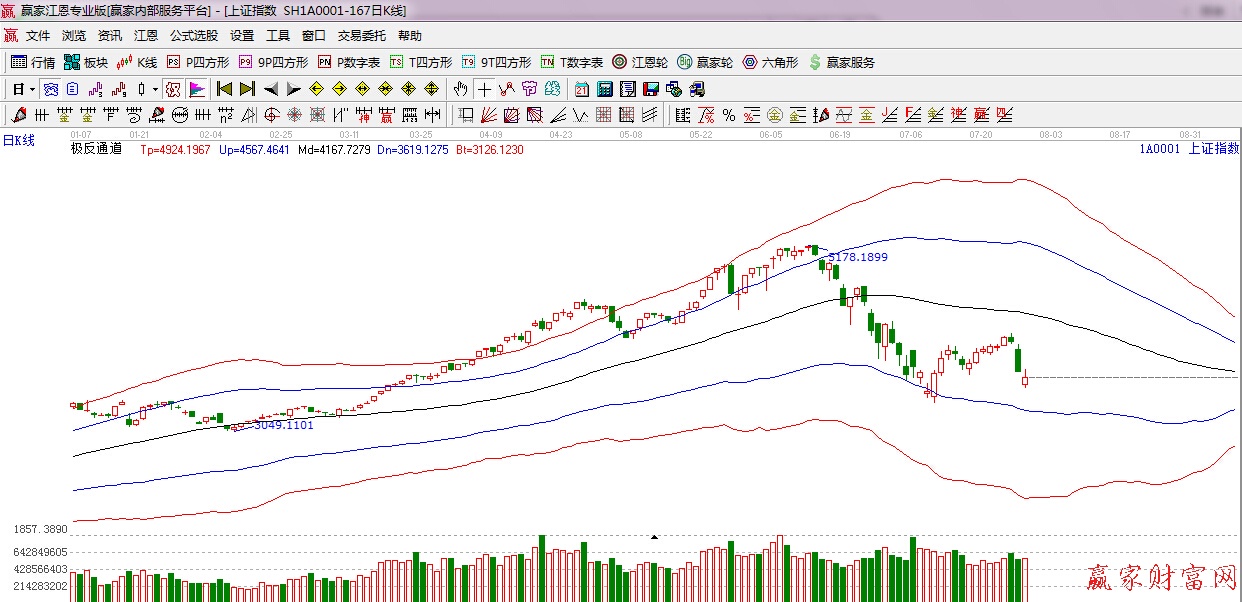
Task: Open the 交易委托 menu
Action: (361, 36)
